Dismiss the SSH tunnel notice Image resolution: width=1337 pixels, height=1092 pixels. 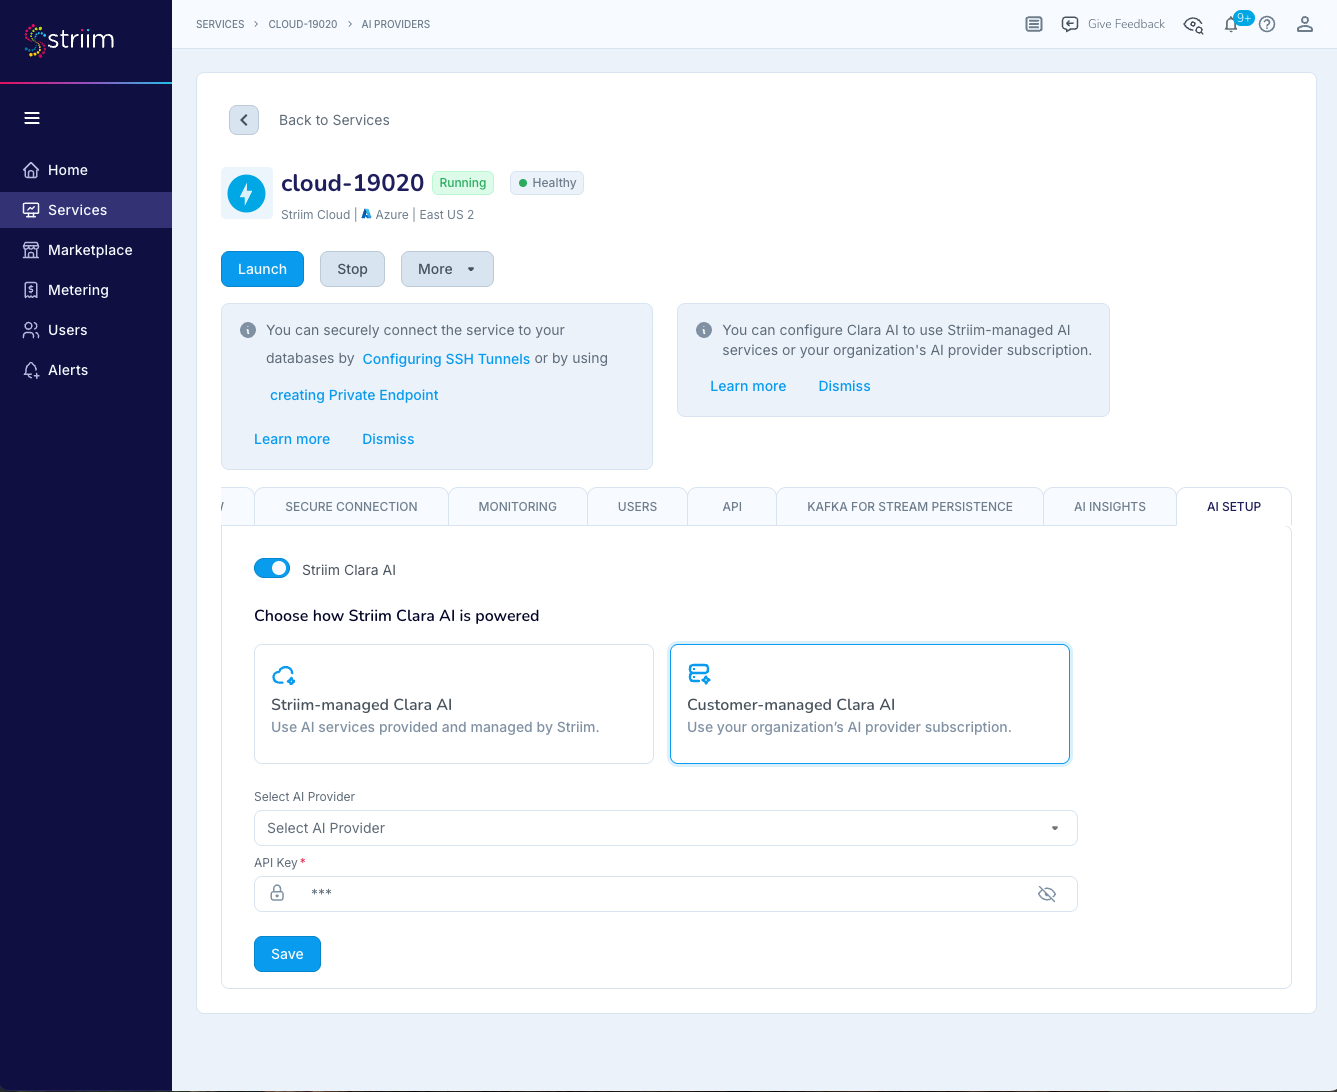click(x=388, y=439)
